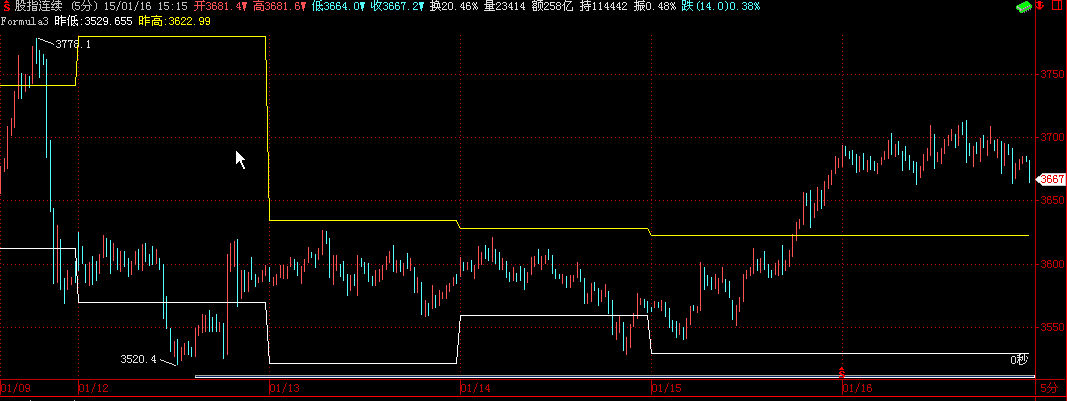
Task: Click the red S logo icon beside 股指连续
Action: [x=6, y=6]
